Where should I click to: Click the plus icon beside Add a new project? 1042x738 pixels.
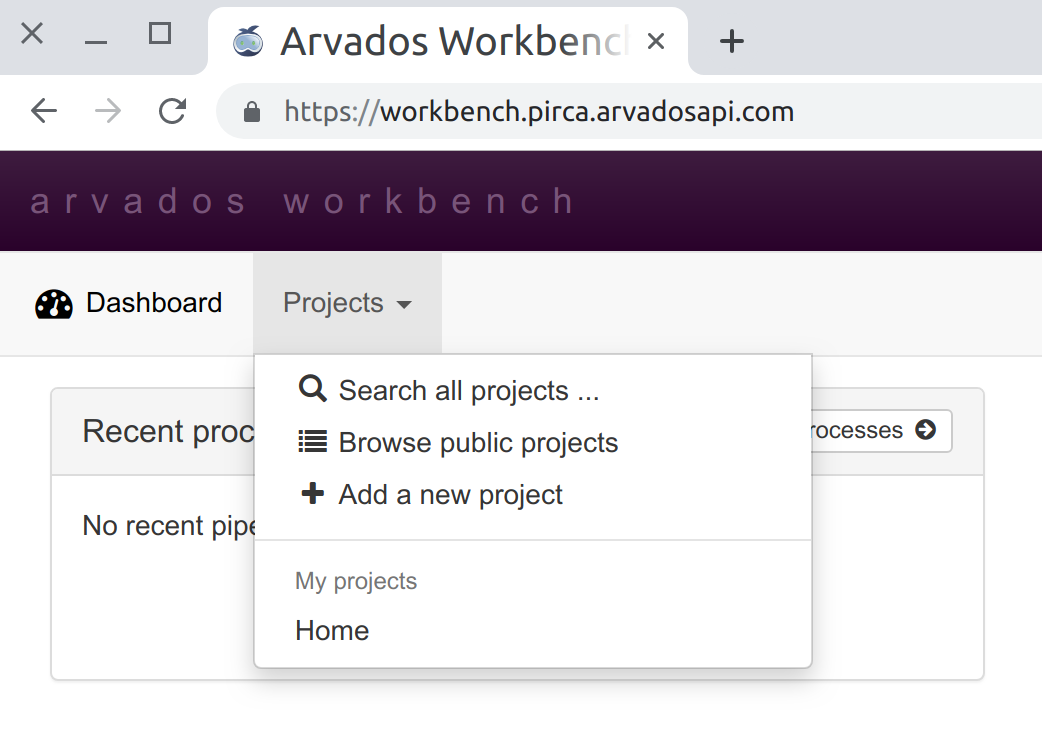313,494
